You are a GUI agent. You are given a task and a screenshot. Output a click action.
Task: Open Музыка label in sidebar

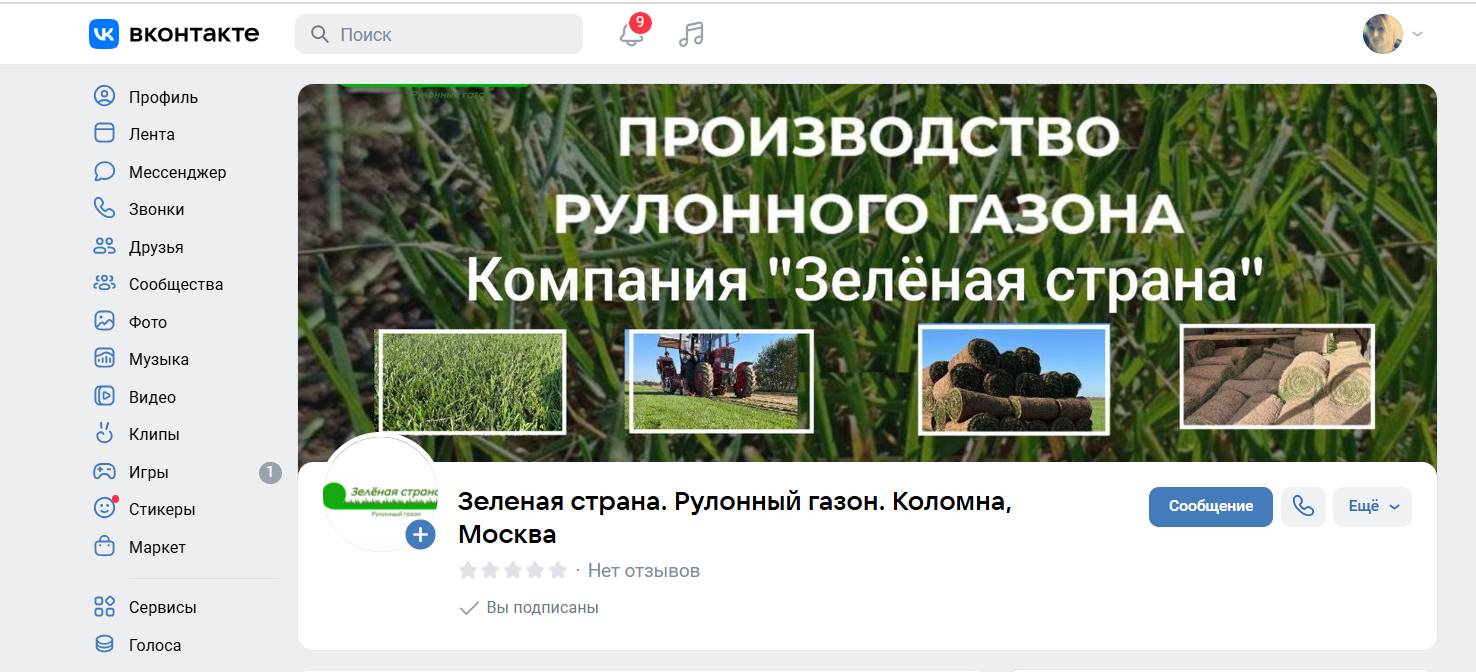159,359
